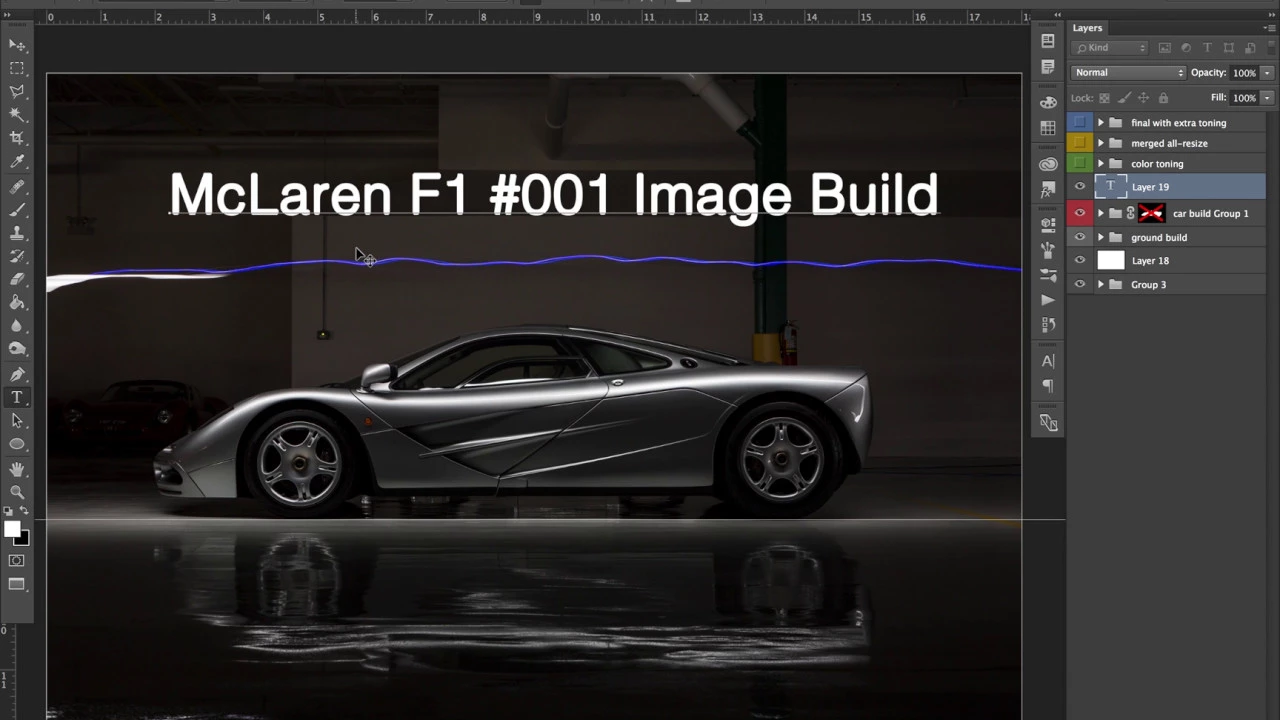Open the Paragraph panel

[1048, 386]
